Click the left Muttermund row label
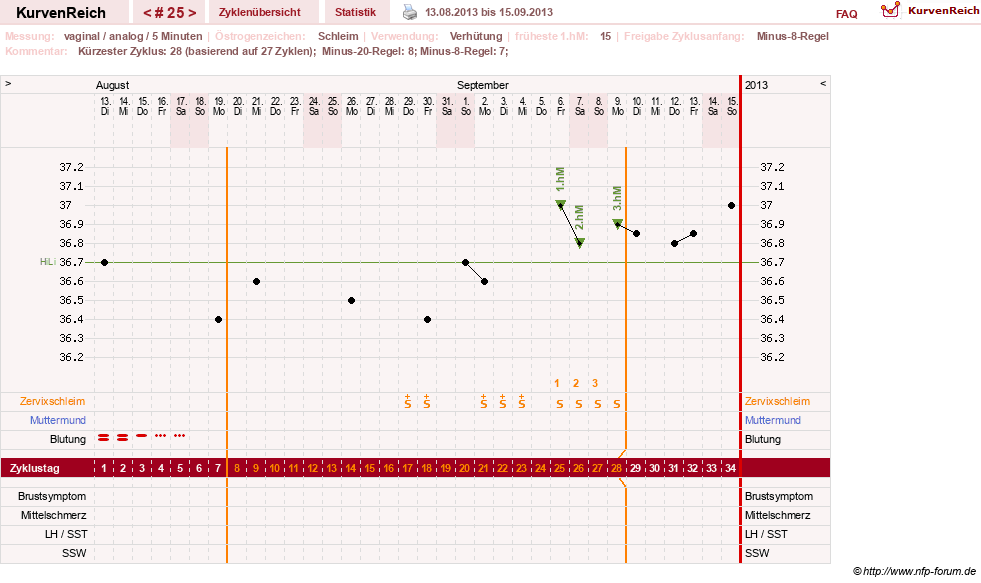The image size is (981, 583). pyautogui.click(x=58, y=420)
